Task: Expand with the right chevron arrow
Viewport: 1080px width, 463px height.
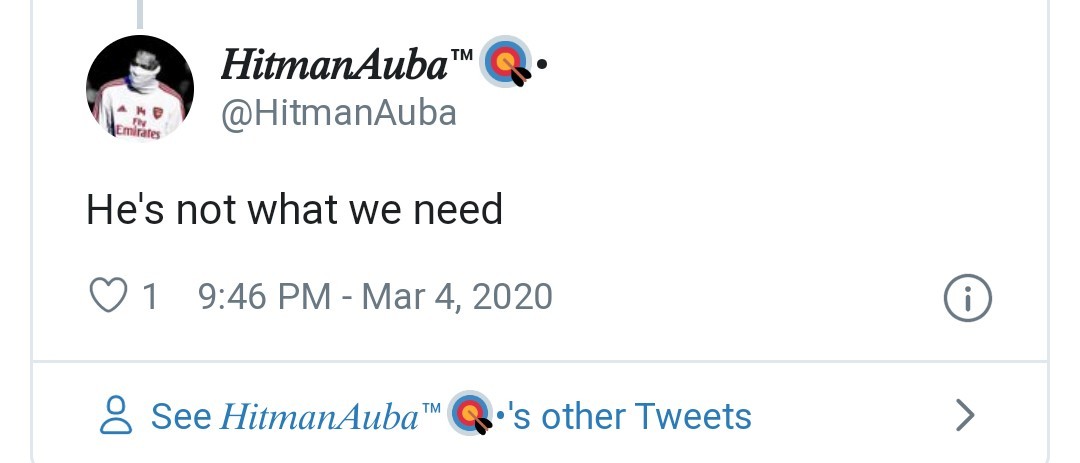Action: click(x=964, y=415)
